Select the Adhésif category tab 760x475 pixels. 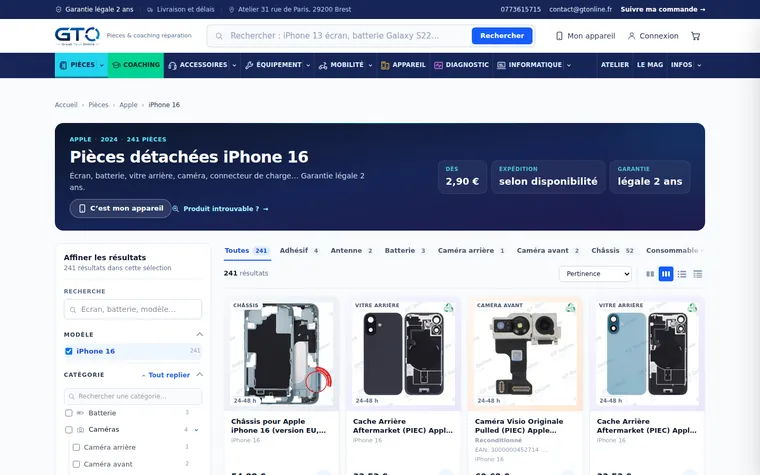point(299,251)
